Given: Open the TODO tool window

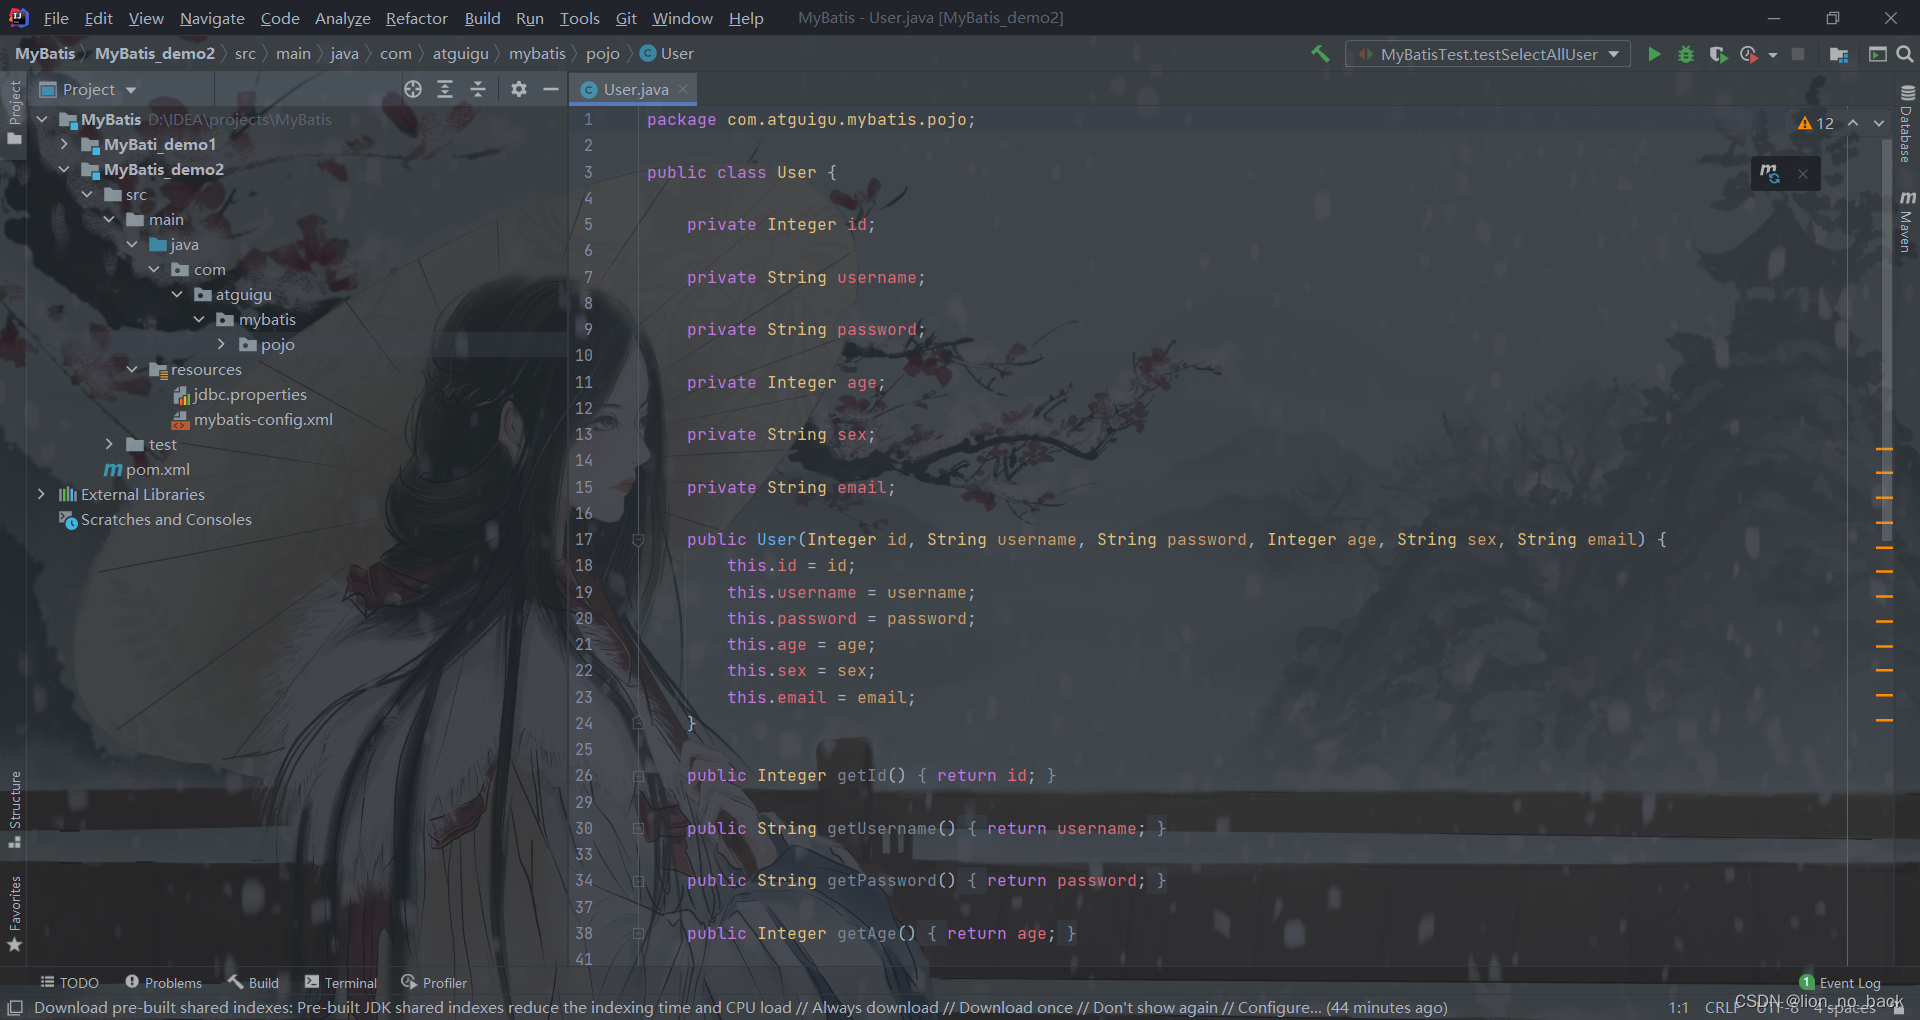Looking at the screenshot, I should [x=69, y=982].
